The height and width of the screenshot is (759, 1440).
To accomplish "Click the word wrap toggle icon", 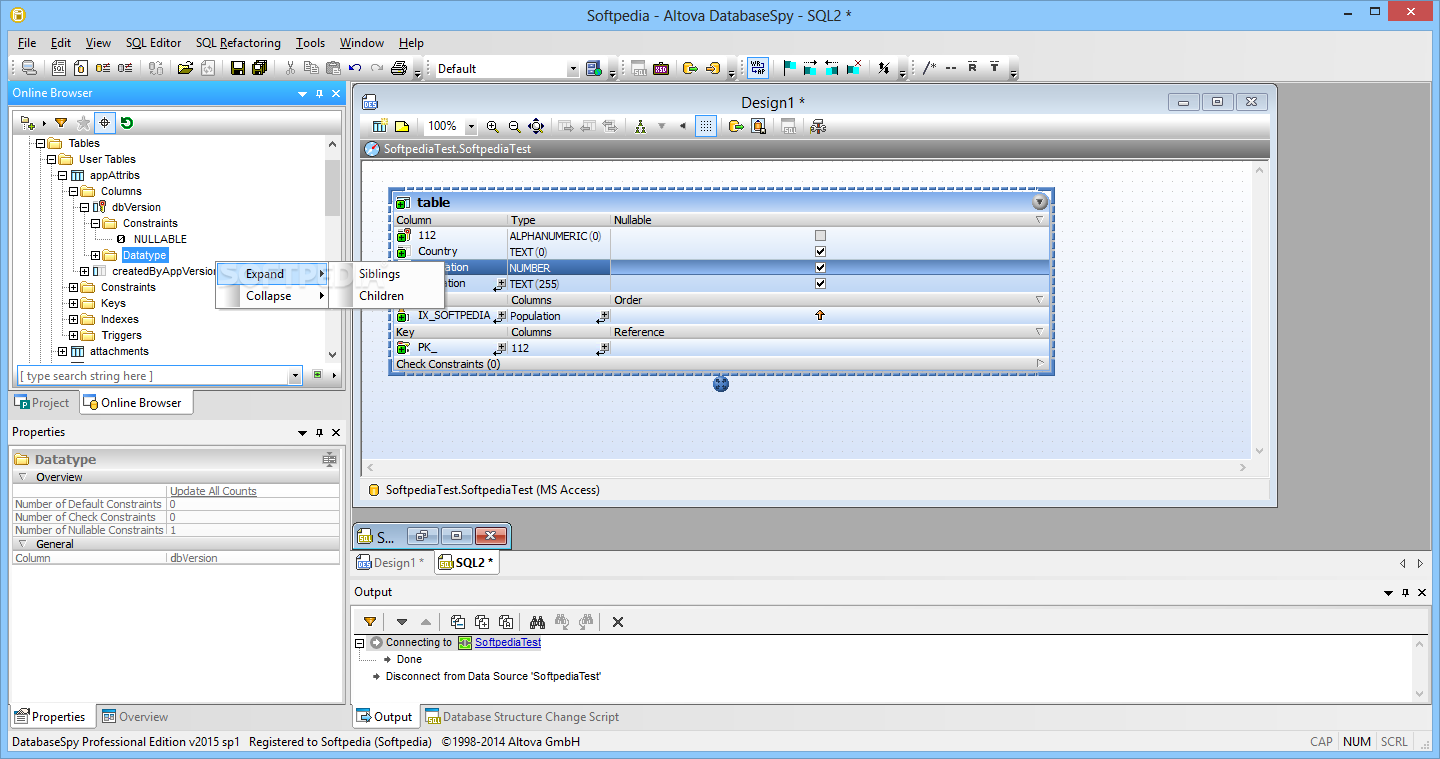I will click(758, 68).
